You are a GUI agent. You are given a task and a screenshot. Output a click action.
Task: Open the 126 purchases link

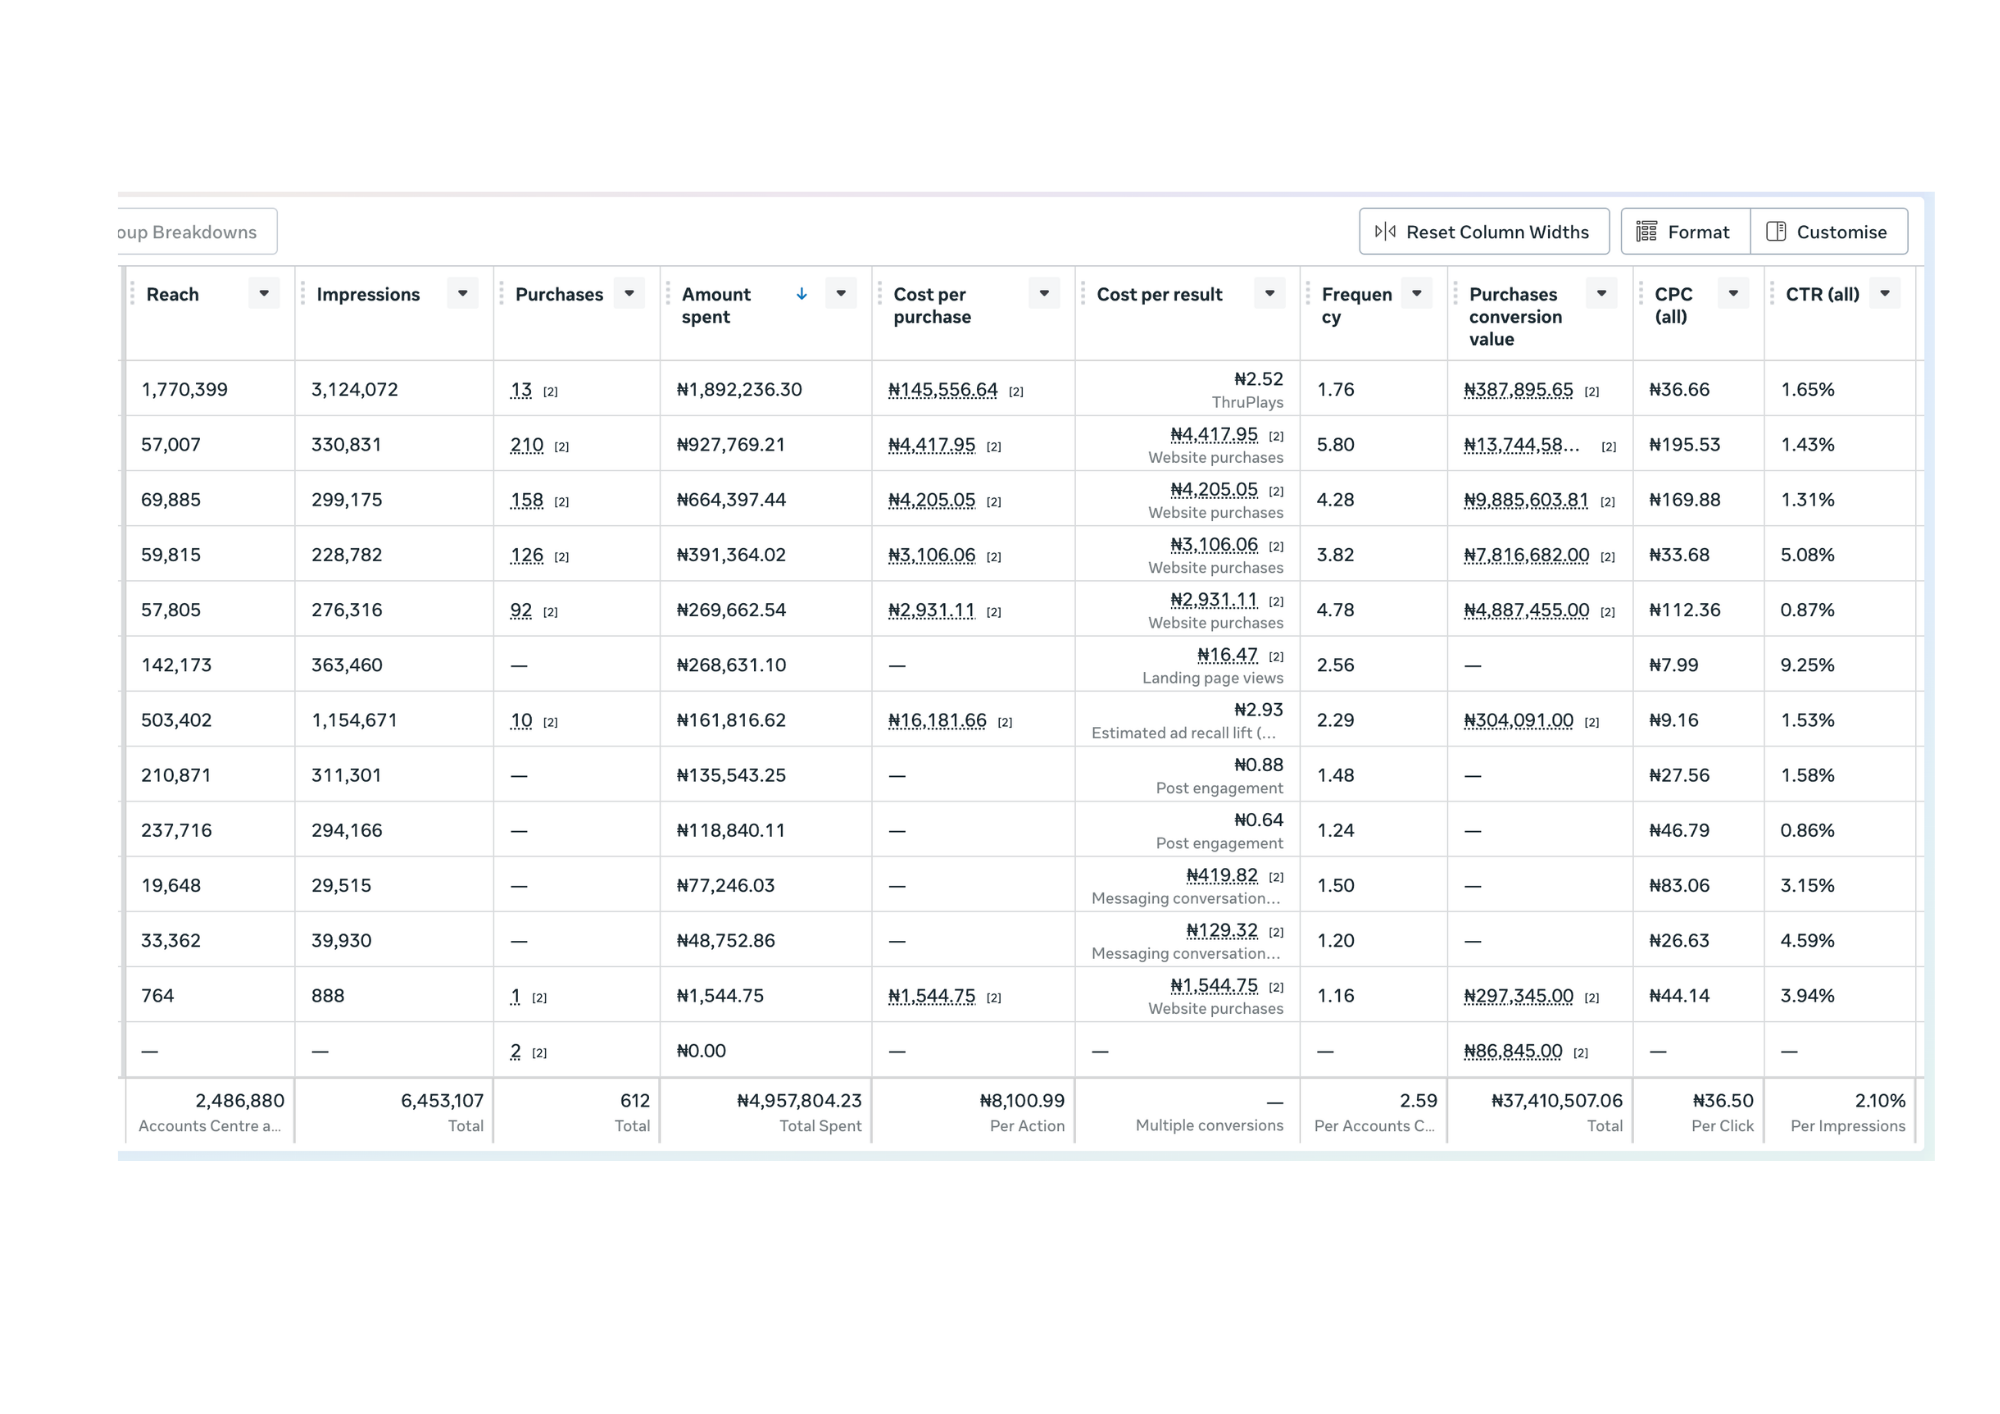(527, 555)
